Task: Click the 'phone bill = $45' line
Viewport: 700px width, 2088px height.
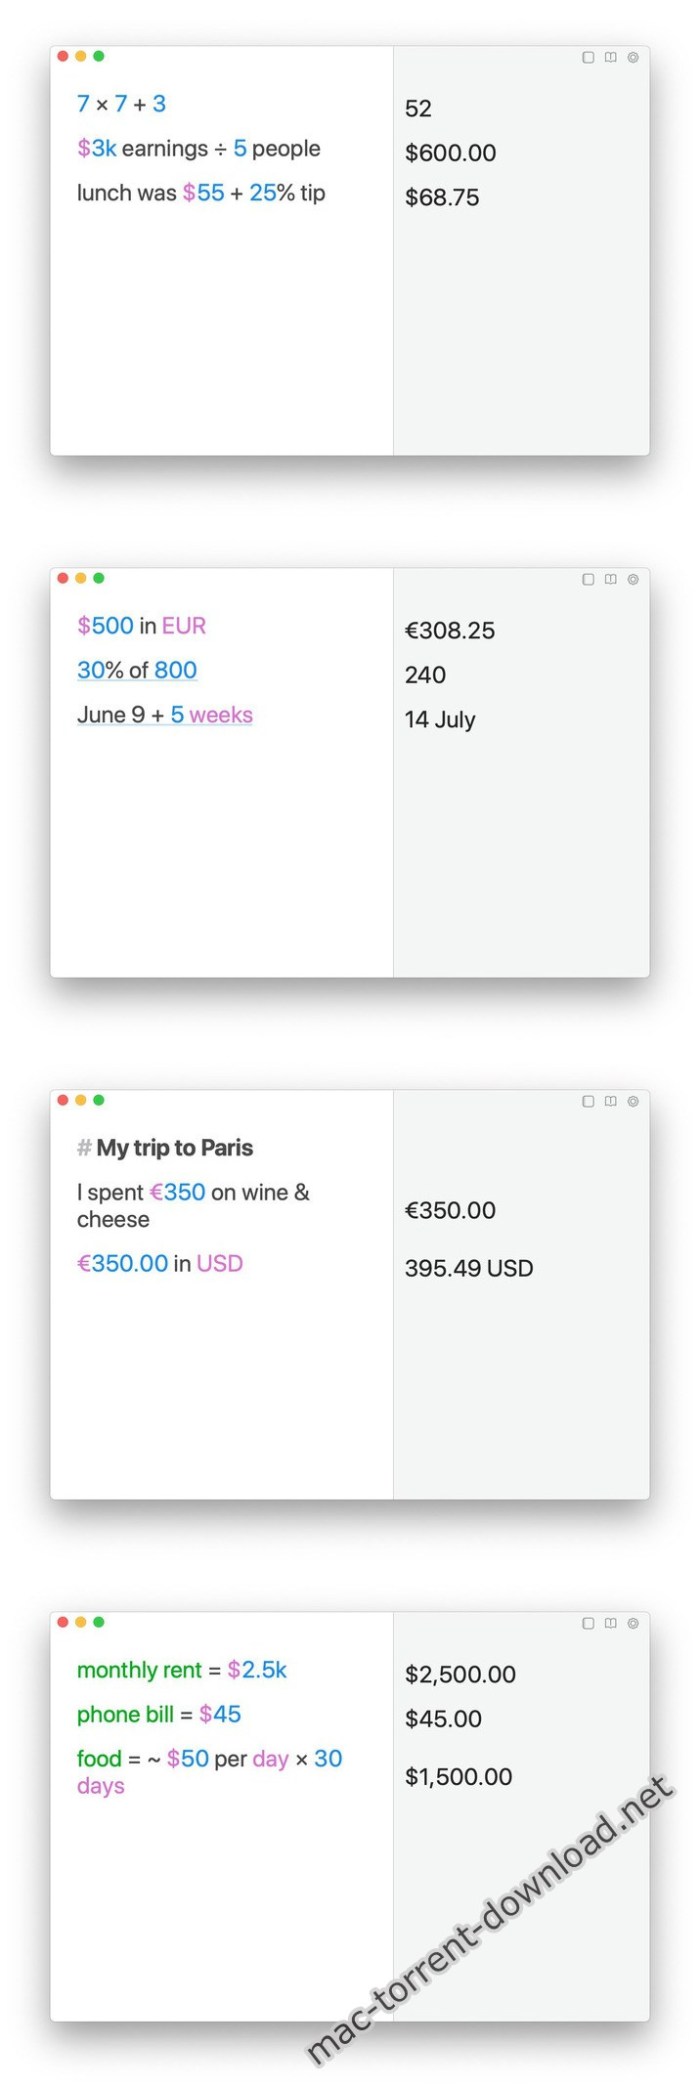Action: pyautogui.click(x=158, y=1715)
